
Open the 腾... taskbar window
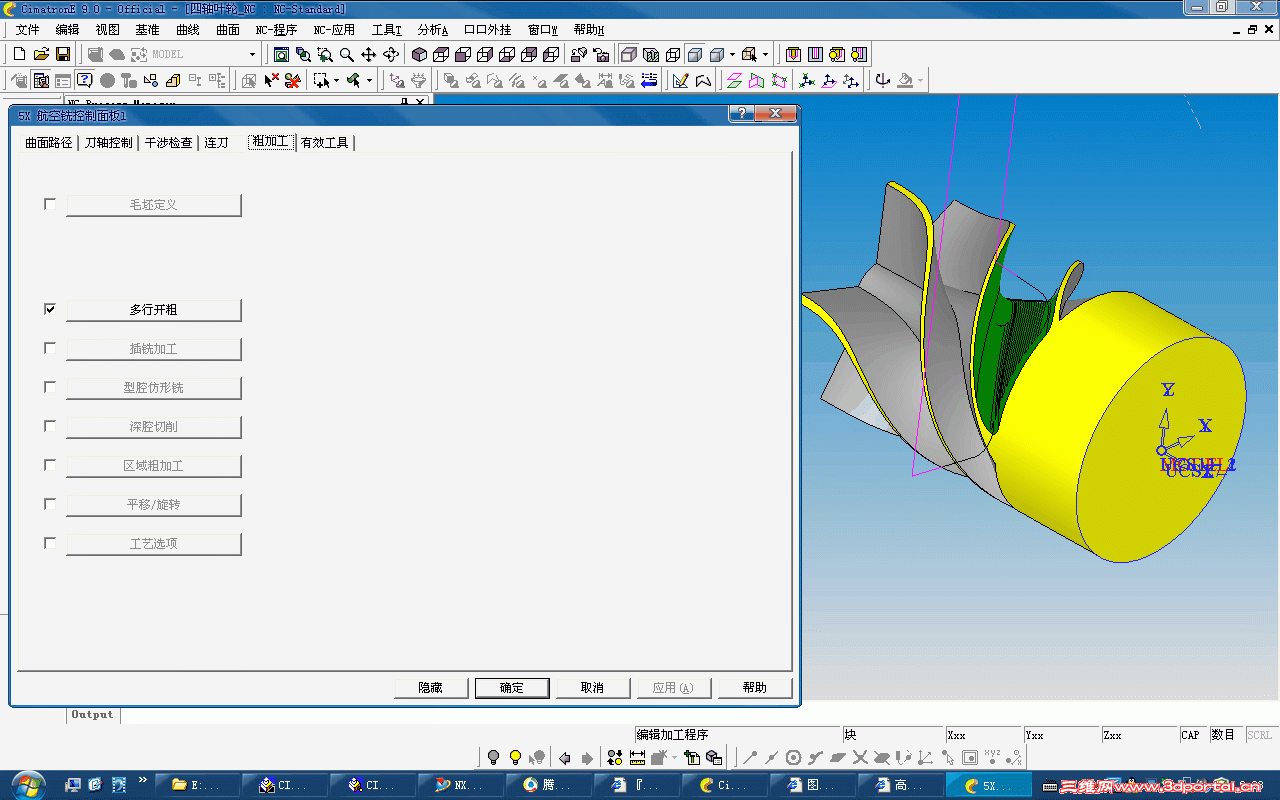(549, 785)
